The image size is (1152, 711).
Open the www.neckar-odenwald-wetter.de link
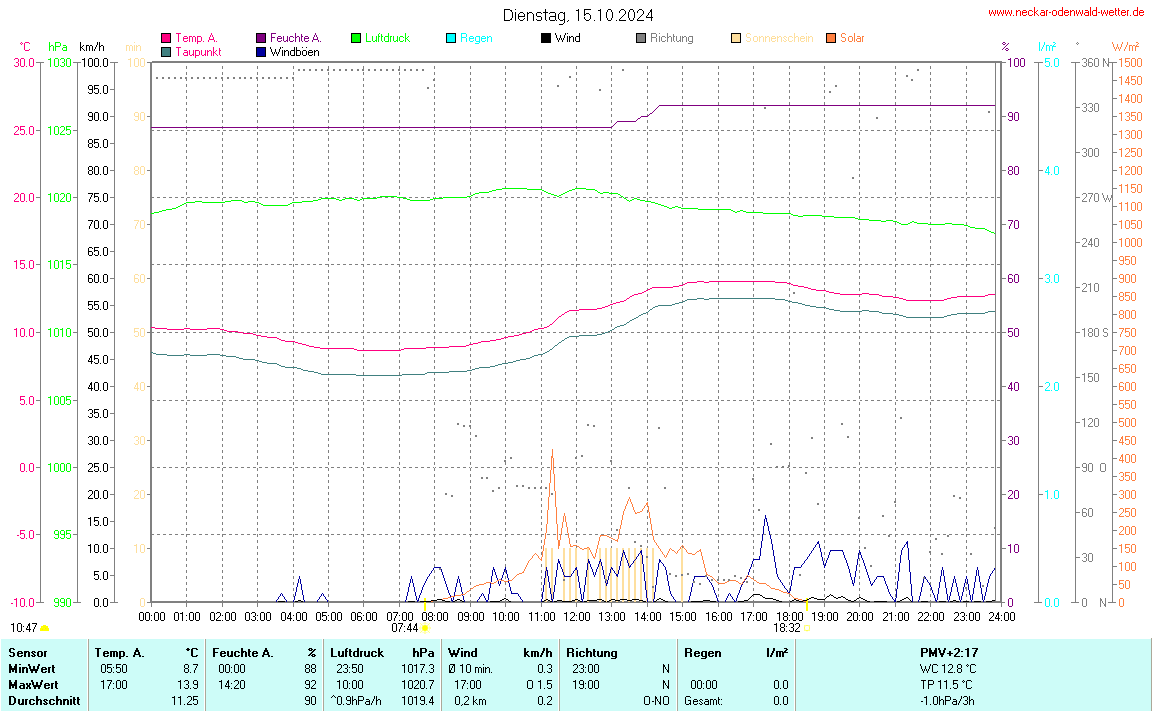point(1065,12)
